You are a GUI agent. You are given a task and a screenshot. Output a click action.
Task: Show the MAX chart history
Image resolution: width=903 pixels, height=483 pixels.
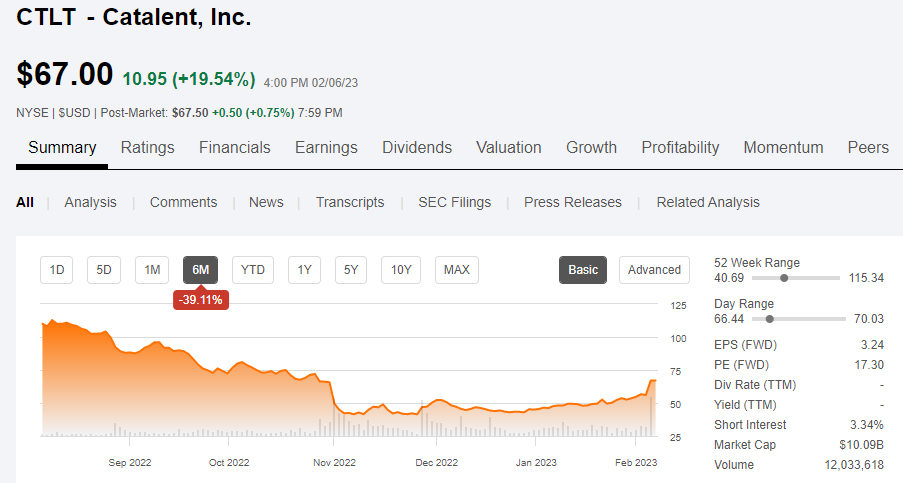[456, 270]
